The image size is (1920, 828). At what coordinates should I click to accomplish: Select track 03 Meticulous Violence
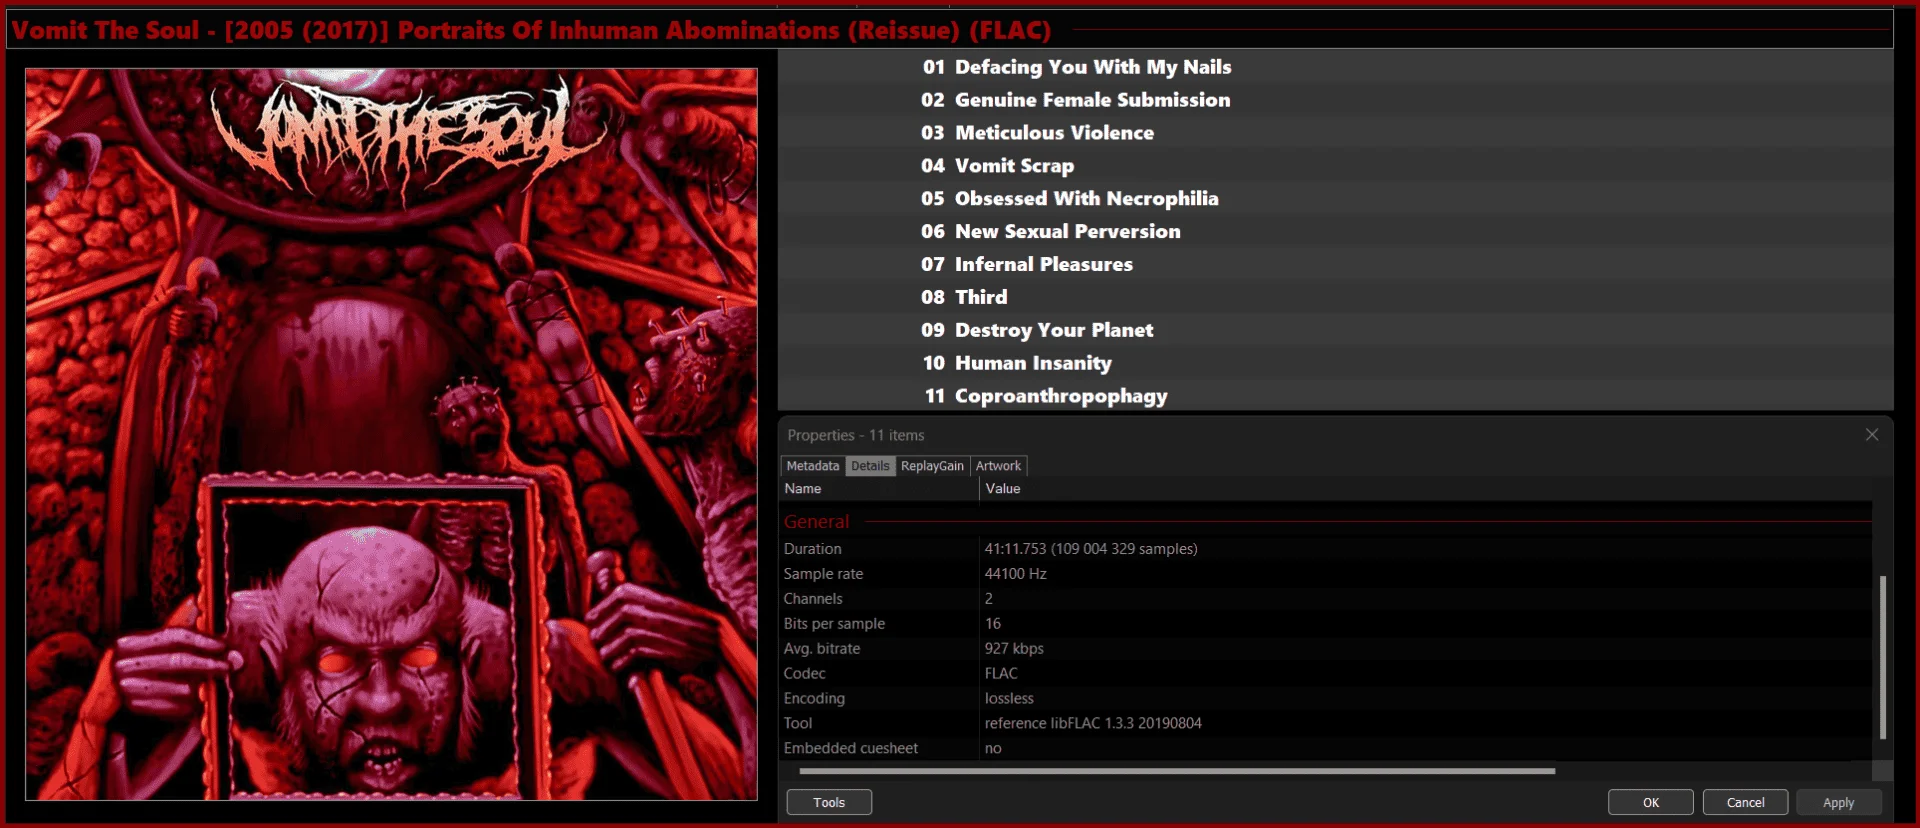tap(1335, 133)
